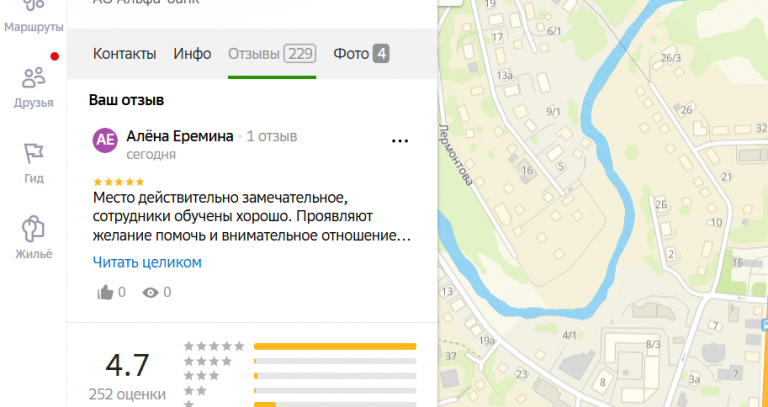This screenshot has width=768, height=407.
Task: Filter by the two-star rating bar
Action: tap(335, 391)
